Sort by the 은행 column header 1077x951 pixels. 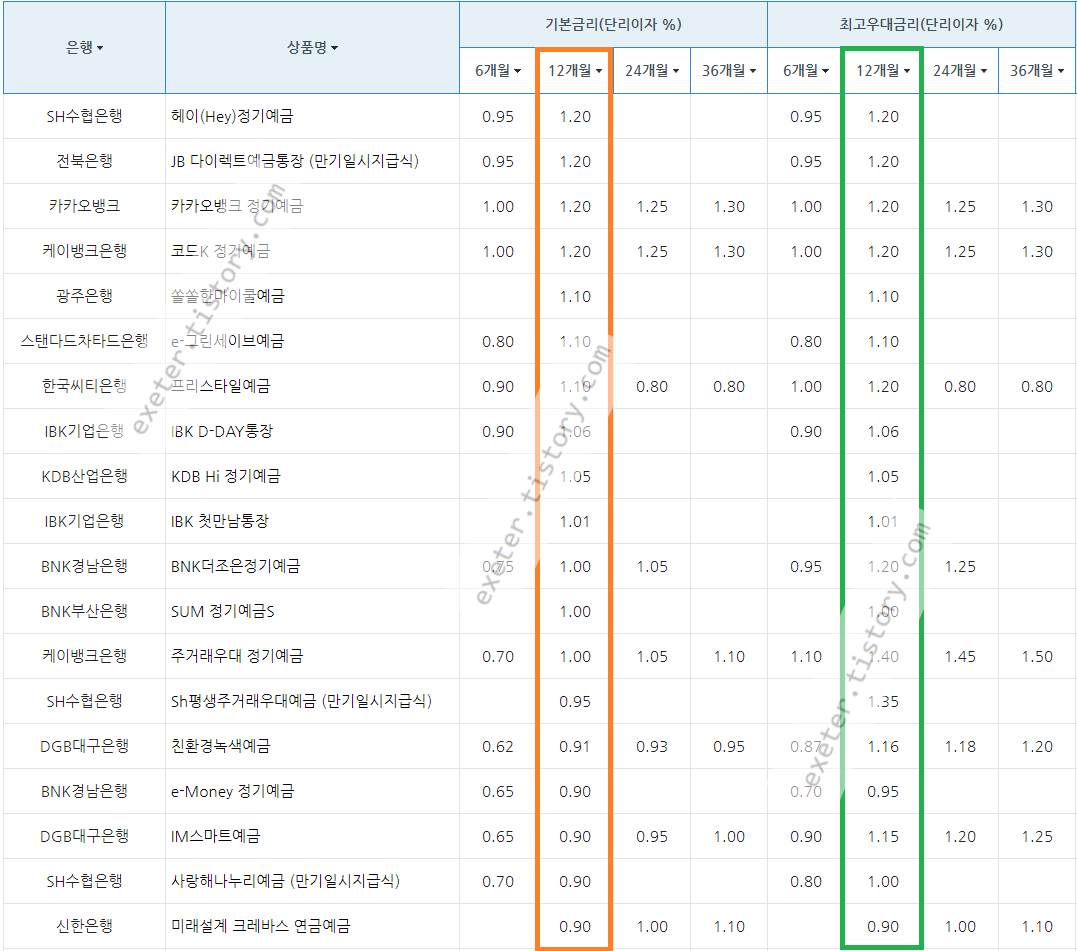[84, 47]
